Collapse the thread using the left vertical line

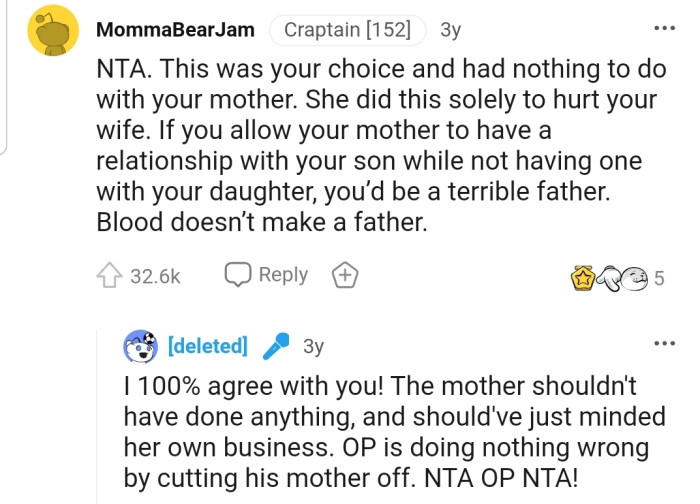[x=6, y=80]
